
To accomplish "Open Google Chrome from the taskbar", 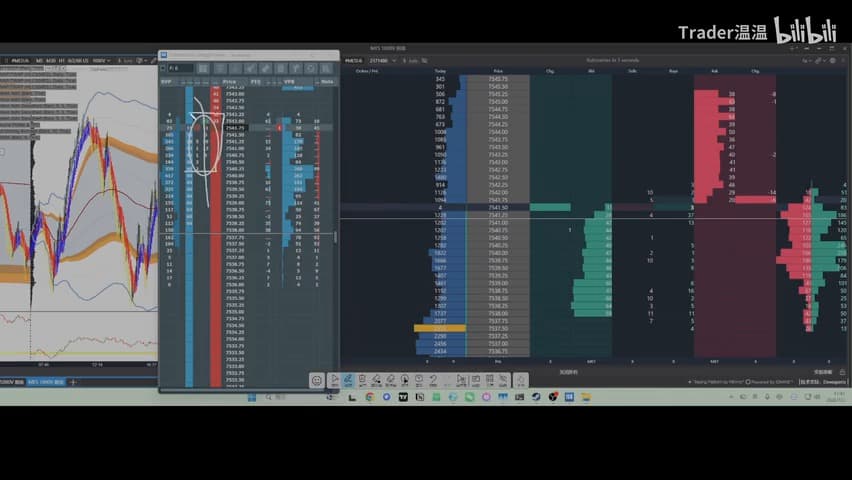I will 370,397.
